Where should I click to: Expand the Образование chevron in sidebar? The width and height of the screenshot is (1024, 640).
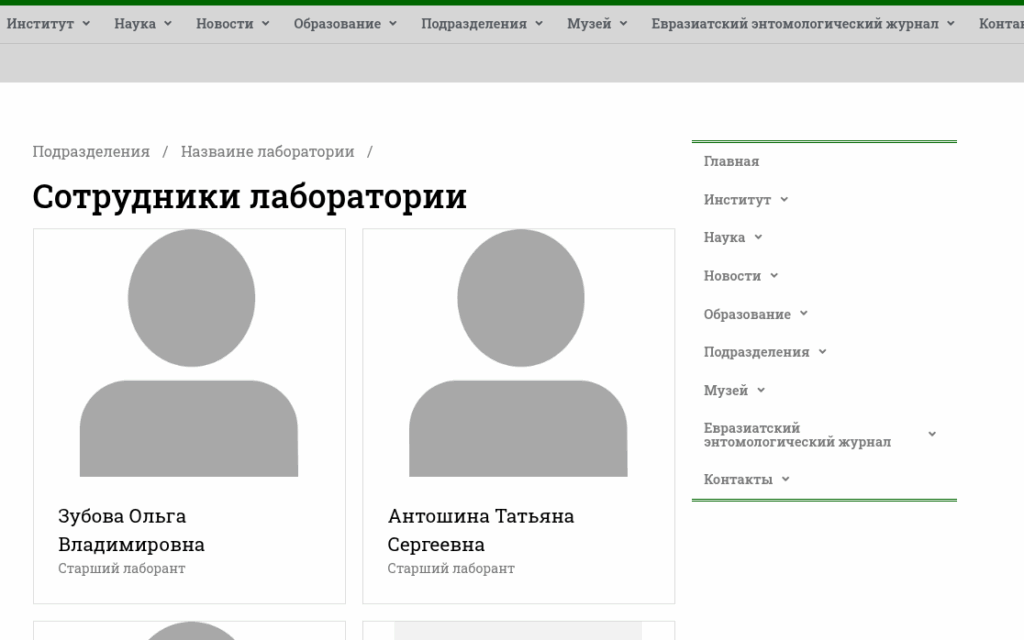pos(804,313)
